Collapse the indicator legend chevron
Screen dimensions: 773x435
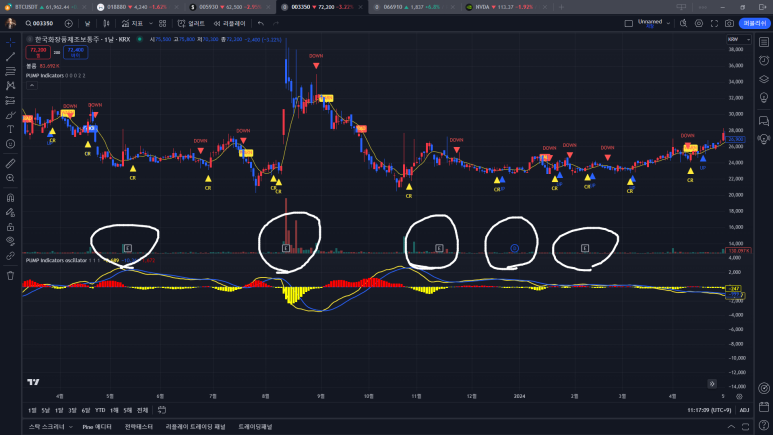coord(31,84)
